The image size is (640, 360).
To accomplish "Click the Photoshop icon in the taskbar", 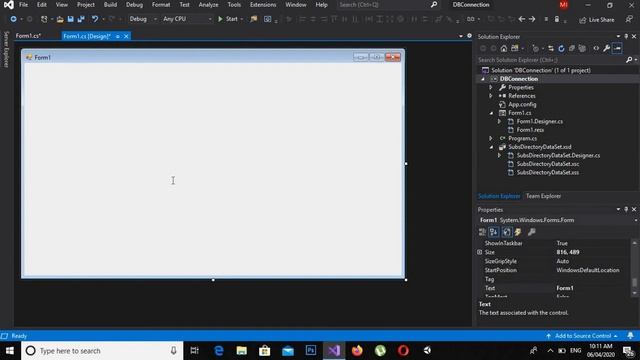I will tap(311, 351).
